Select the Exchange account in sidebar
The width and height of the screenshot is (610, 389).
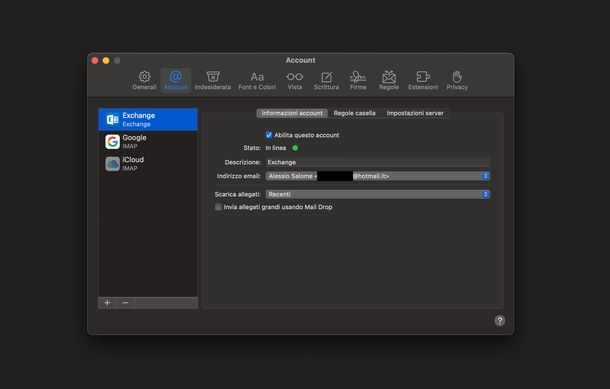148,119
